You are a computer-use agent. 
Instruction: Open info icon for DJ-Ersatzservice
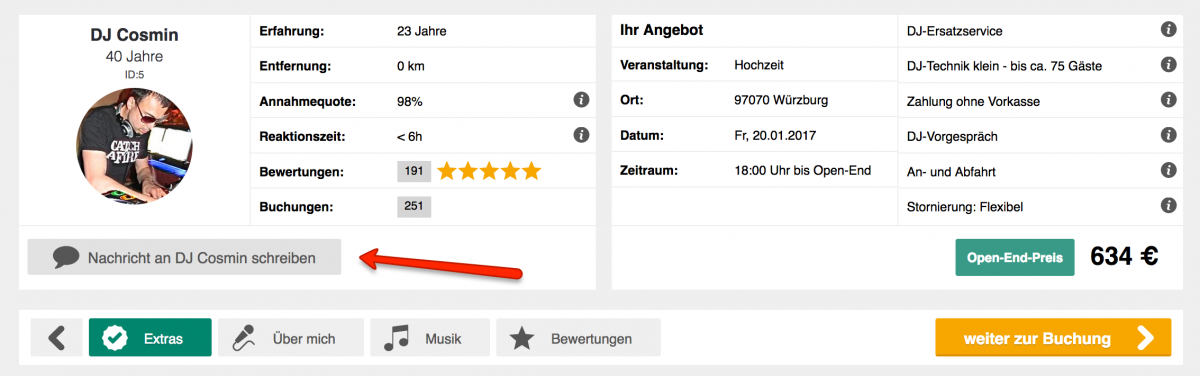click(x=1167, y=31)
